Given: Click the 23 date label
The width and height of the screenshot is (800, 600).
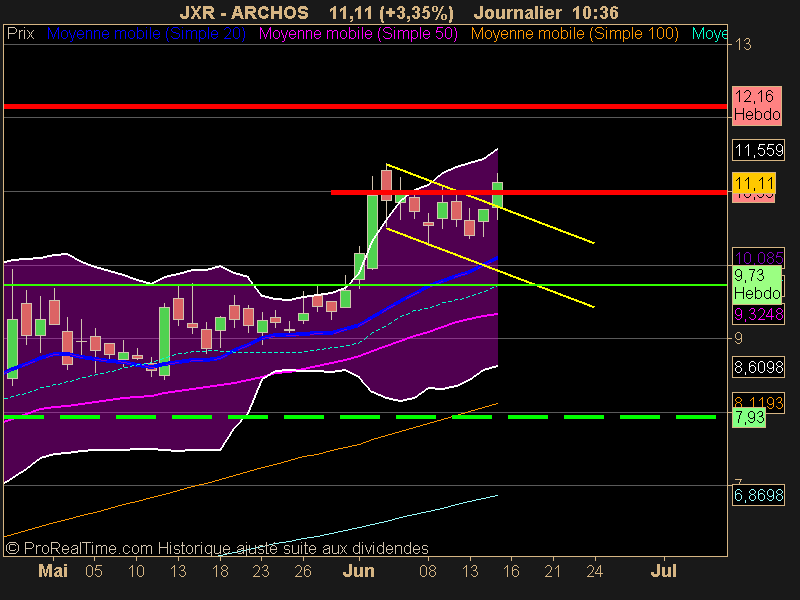Looking at the screenshot, I should 261,571.
